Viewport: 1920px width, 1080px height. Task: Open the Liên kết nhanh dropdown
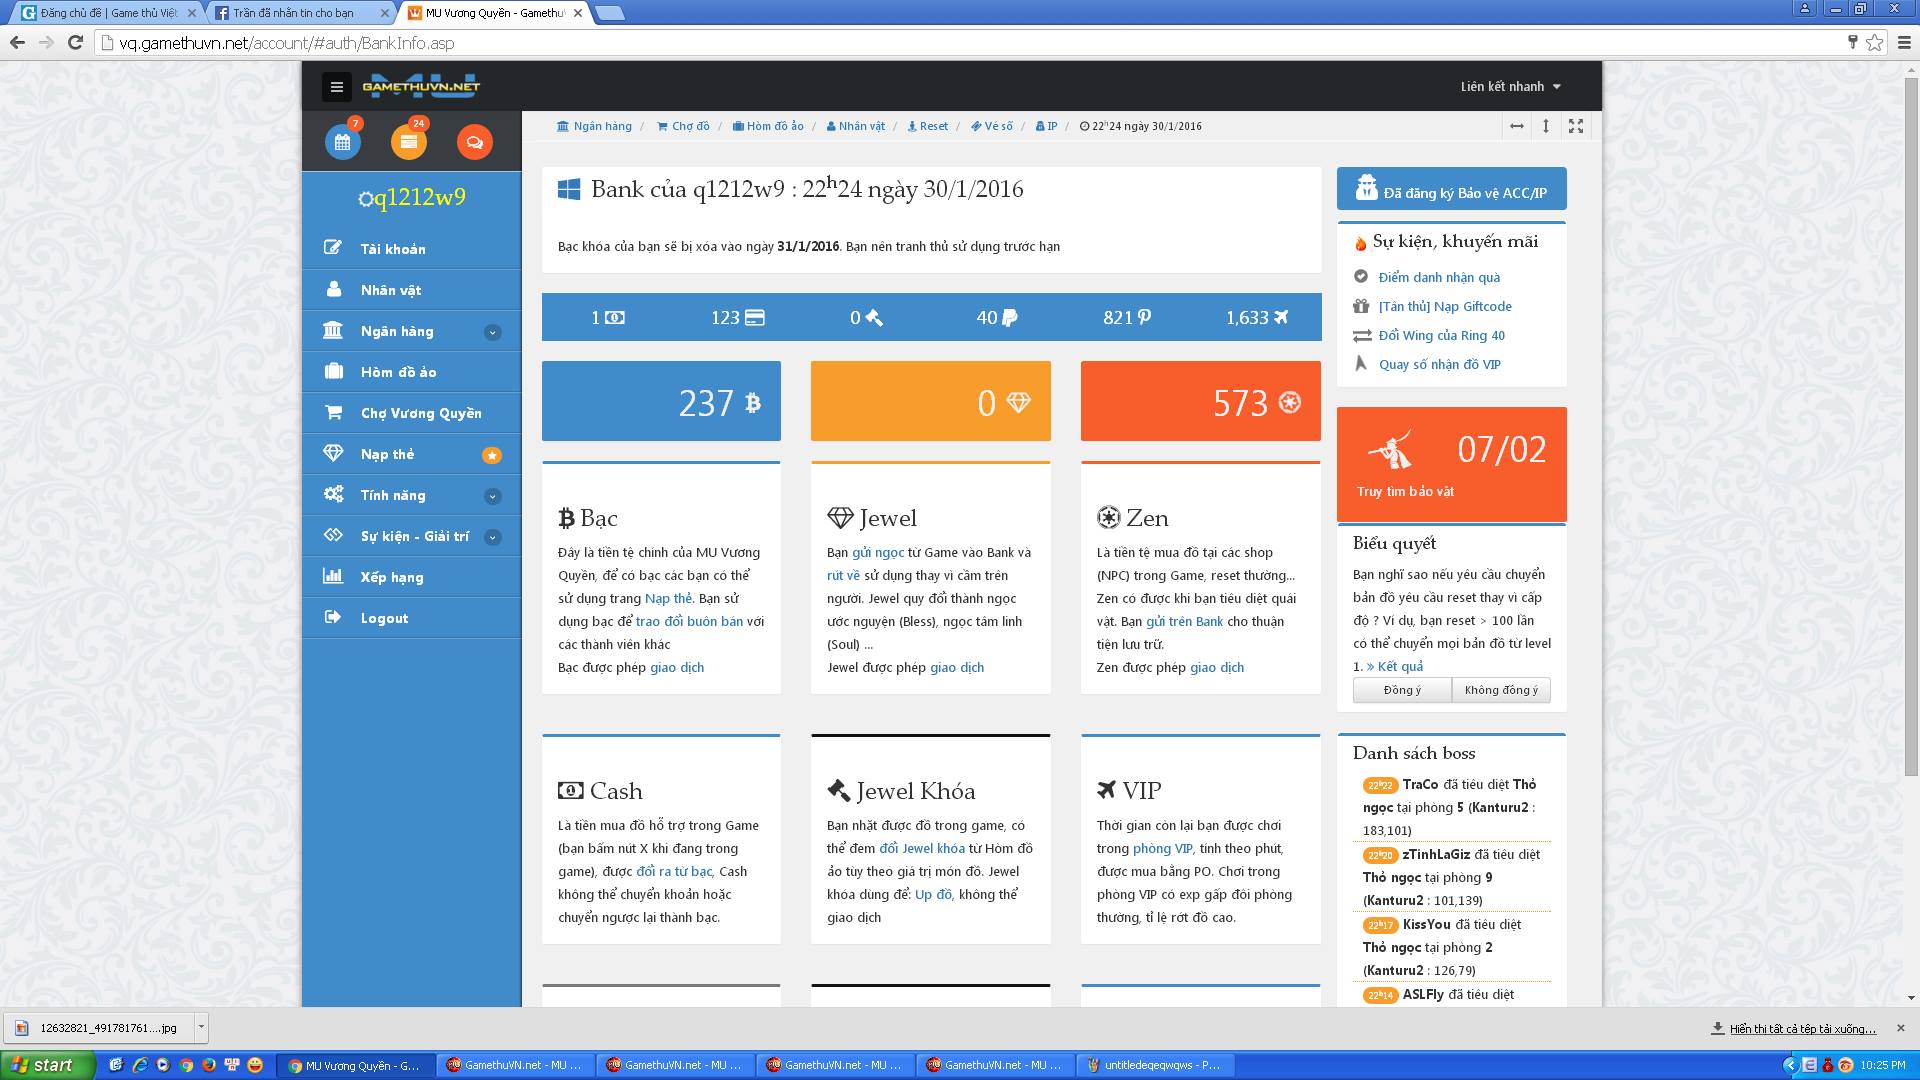pyautogui.click(x=1510, y=87)
